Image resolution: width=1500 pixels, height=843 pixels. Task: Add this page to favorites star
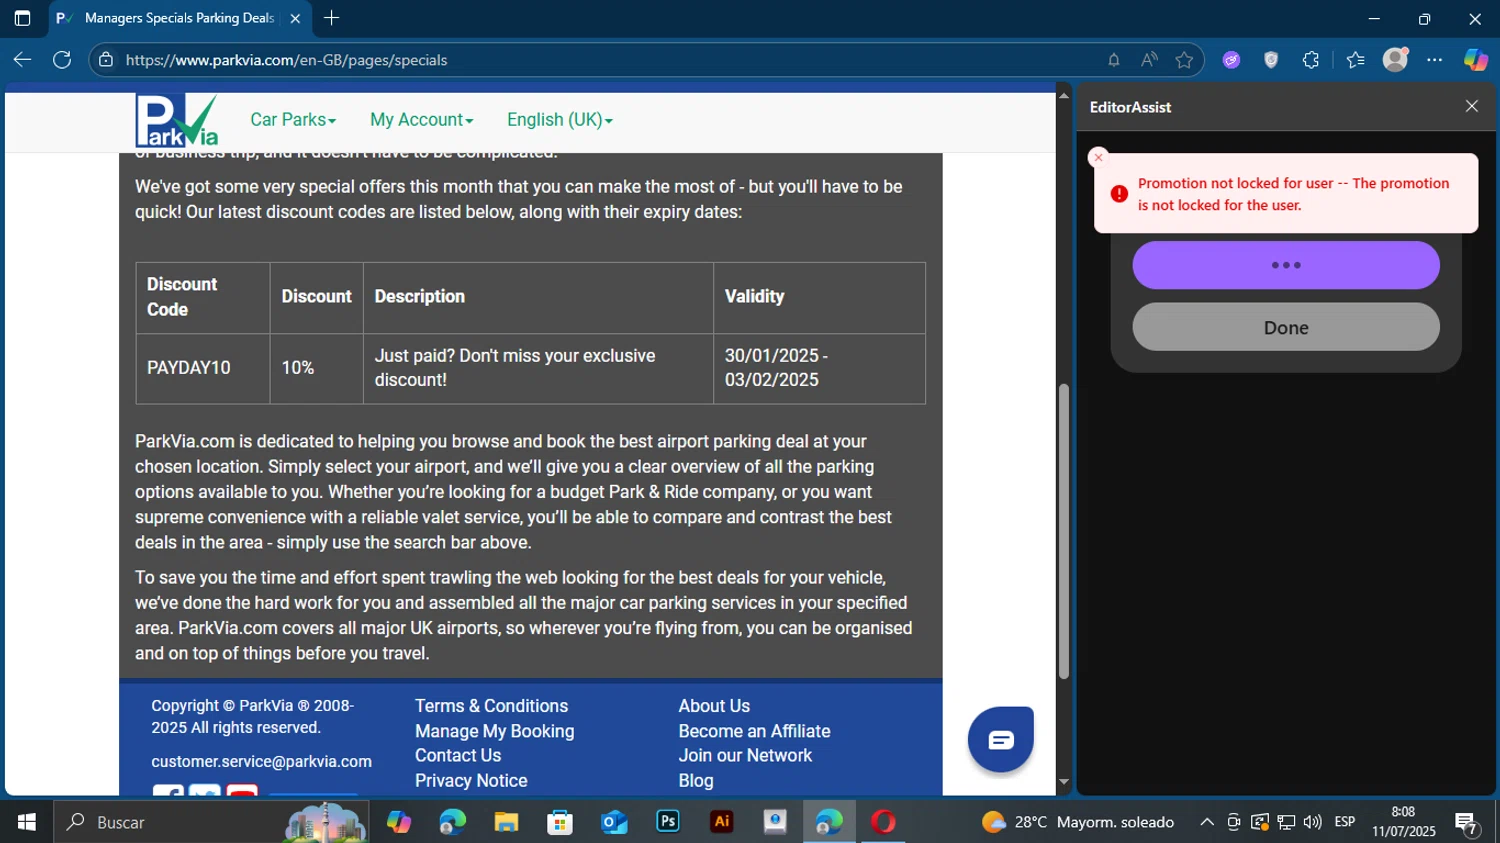point(1185,60)
